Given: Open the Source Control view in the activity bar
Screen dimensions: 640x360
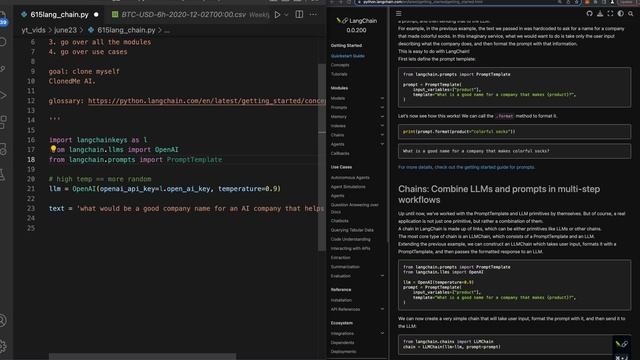Looking at the screenshot, I should 3,69.
